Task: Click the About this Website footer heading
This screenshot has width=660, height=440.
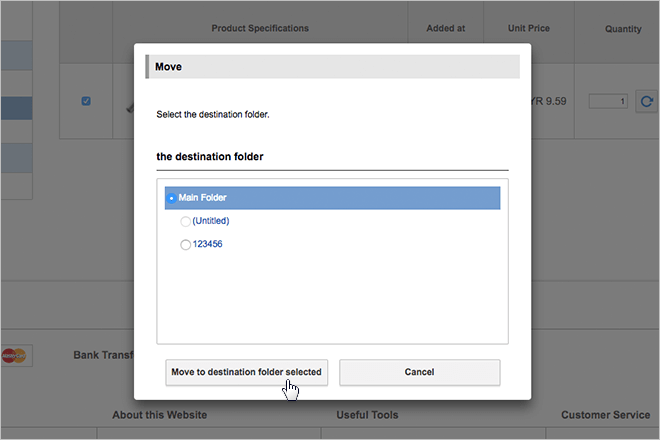Action: tap(159, 415)
